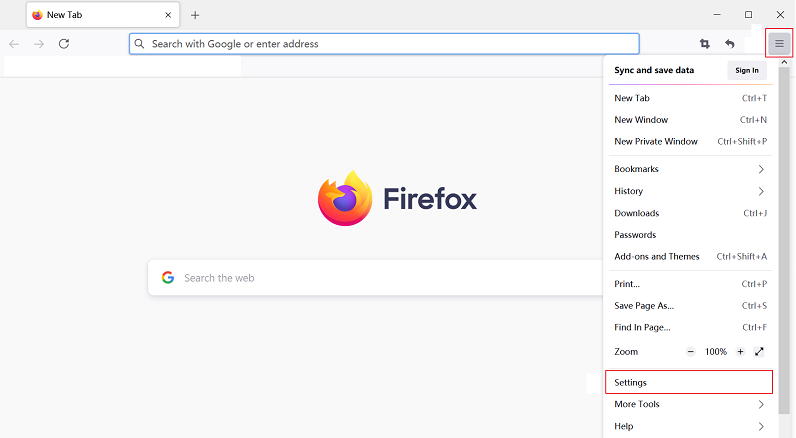Go back one page
This screenshot has height=438, width=796.
[14, 44]
